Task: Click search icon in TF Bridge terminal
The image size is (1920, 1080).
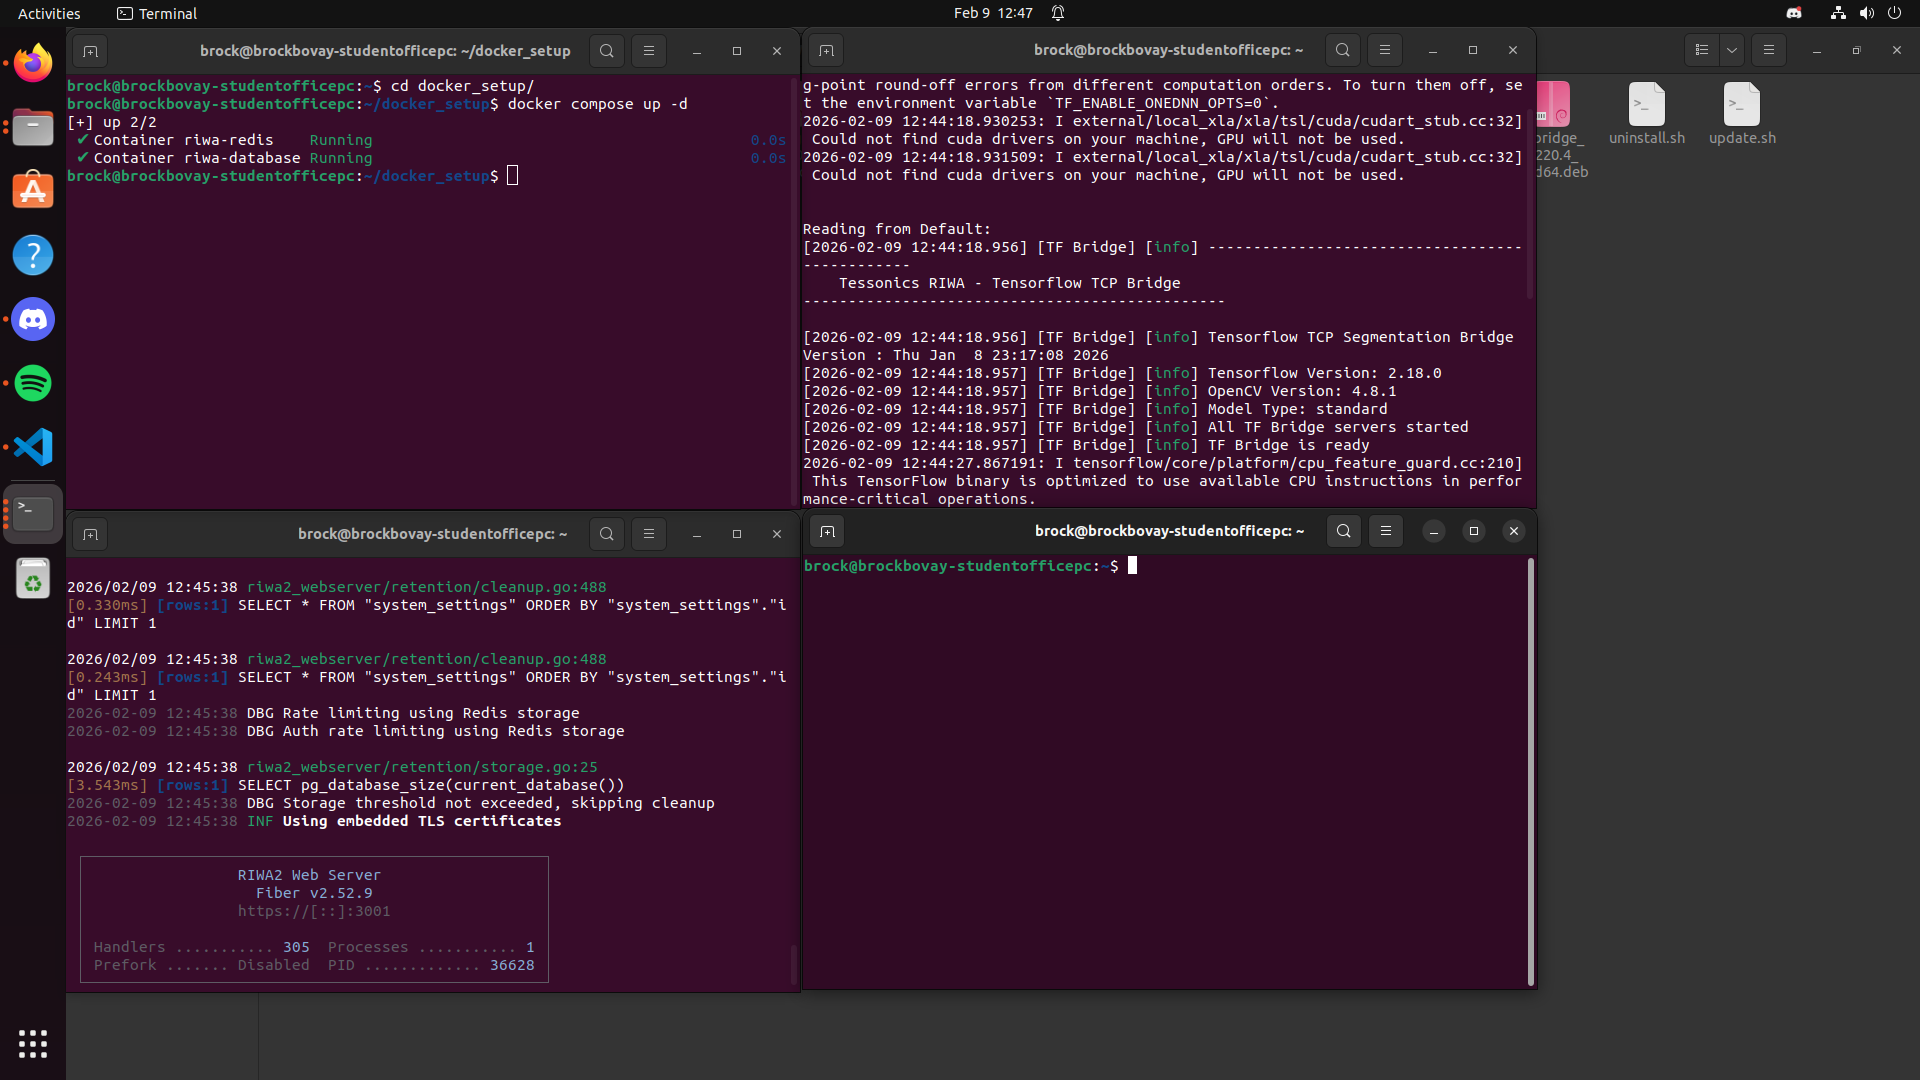Action: click(1343, 50)
